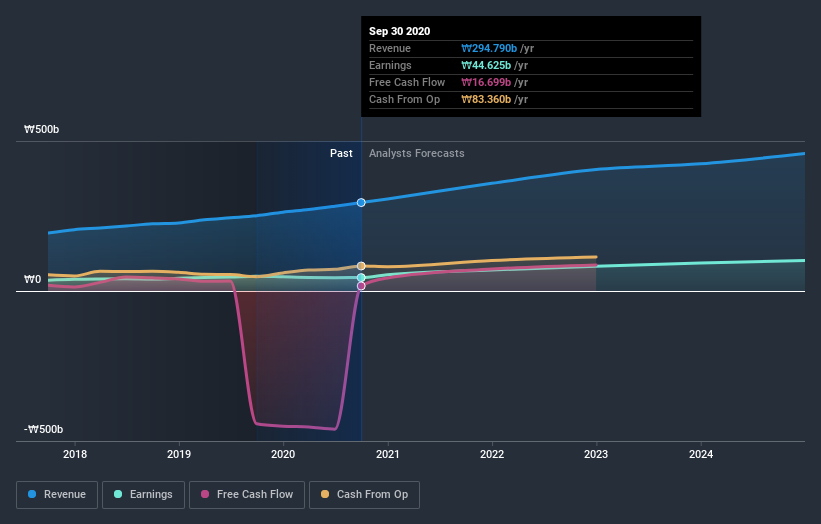Click the ₩500b y-axis label
This screenshot has width=821, height=524.
pyautogui.click(x=41, y=129)
